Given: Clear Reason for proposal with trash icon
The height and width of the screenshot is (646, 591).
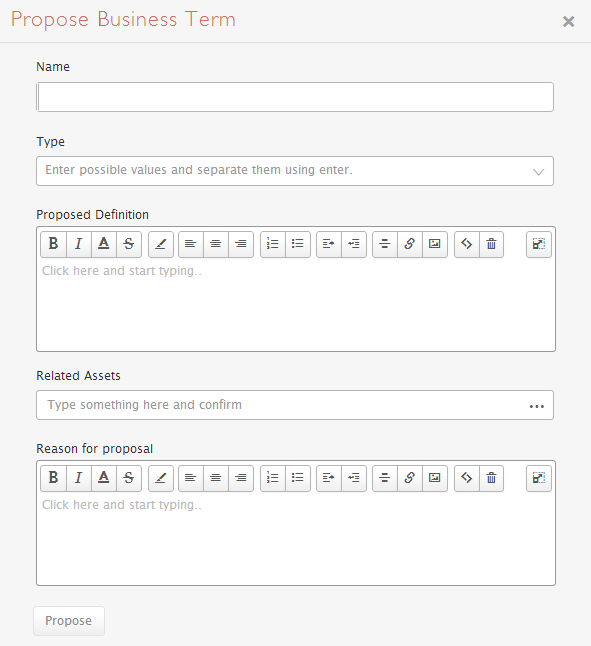Looking at the screenshot, I should (491, 478).
